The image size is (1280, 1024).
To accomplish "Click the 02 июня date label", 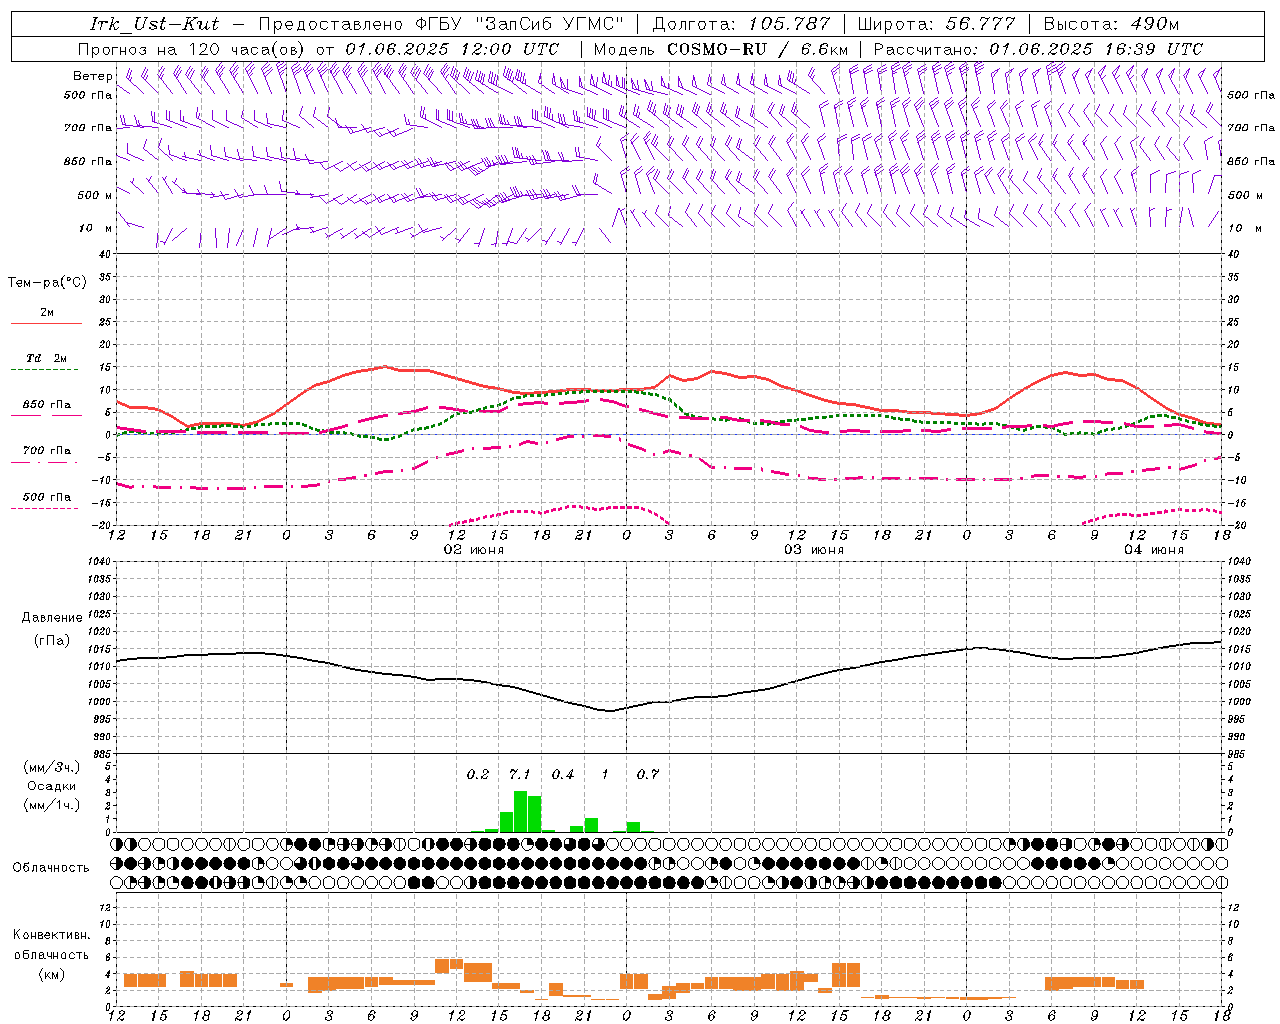I will click(x=474, y=550).
